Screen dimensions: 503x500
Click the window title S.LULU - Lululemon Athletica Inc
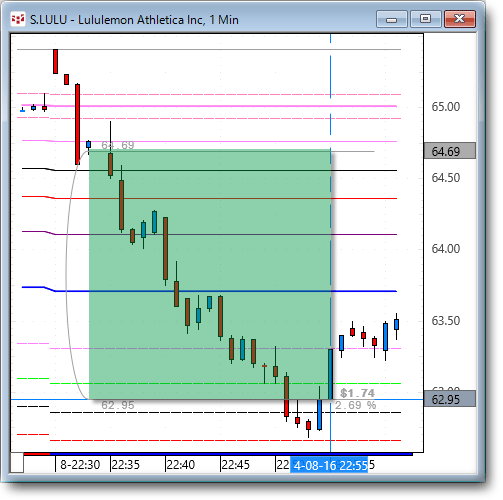tap(134, 20)
